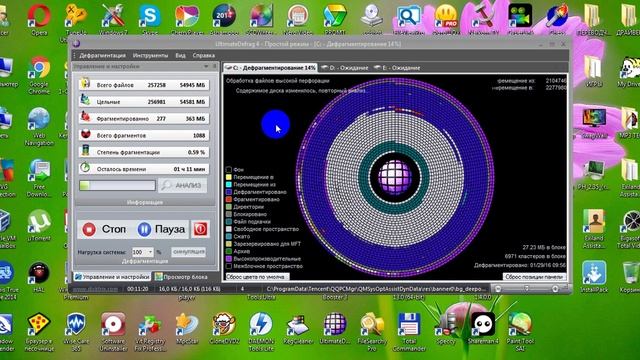Click the www.disktrix.com status bar link
This screenshot has width=640, height=360.
tap(96, 289)
